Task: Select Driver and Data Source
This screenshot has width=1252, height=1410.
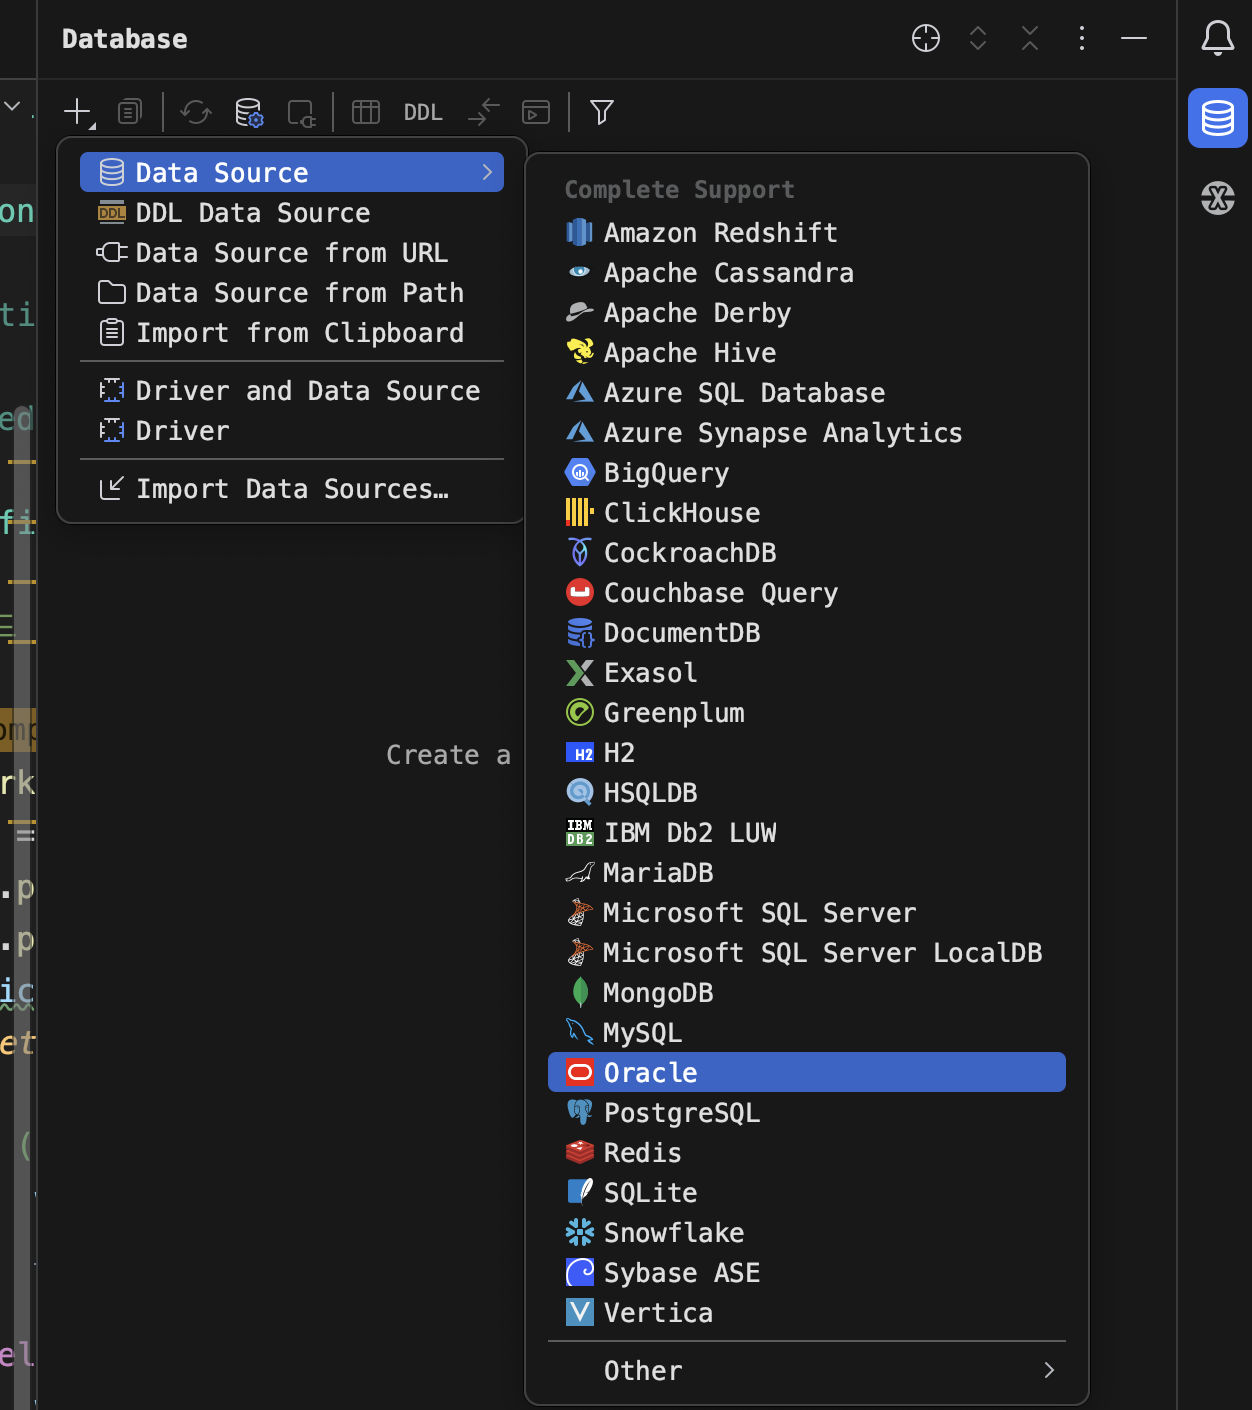Action: tap(292, 390)
